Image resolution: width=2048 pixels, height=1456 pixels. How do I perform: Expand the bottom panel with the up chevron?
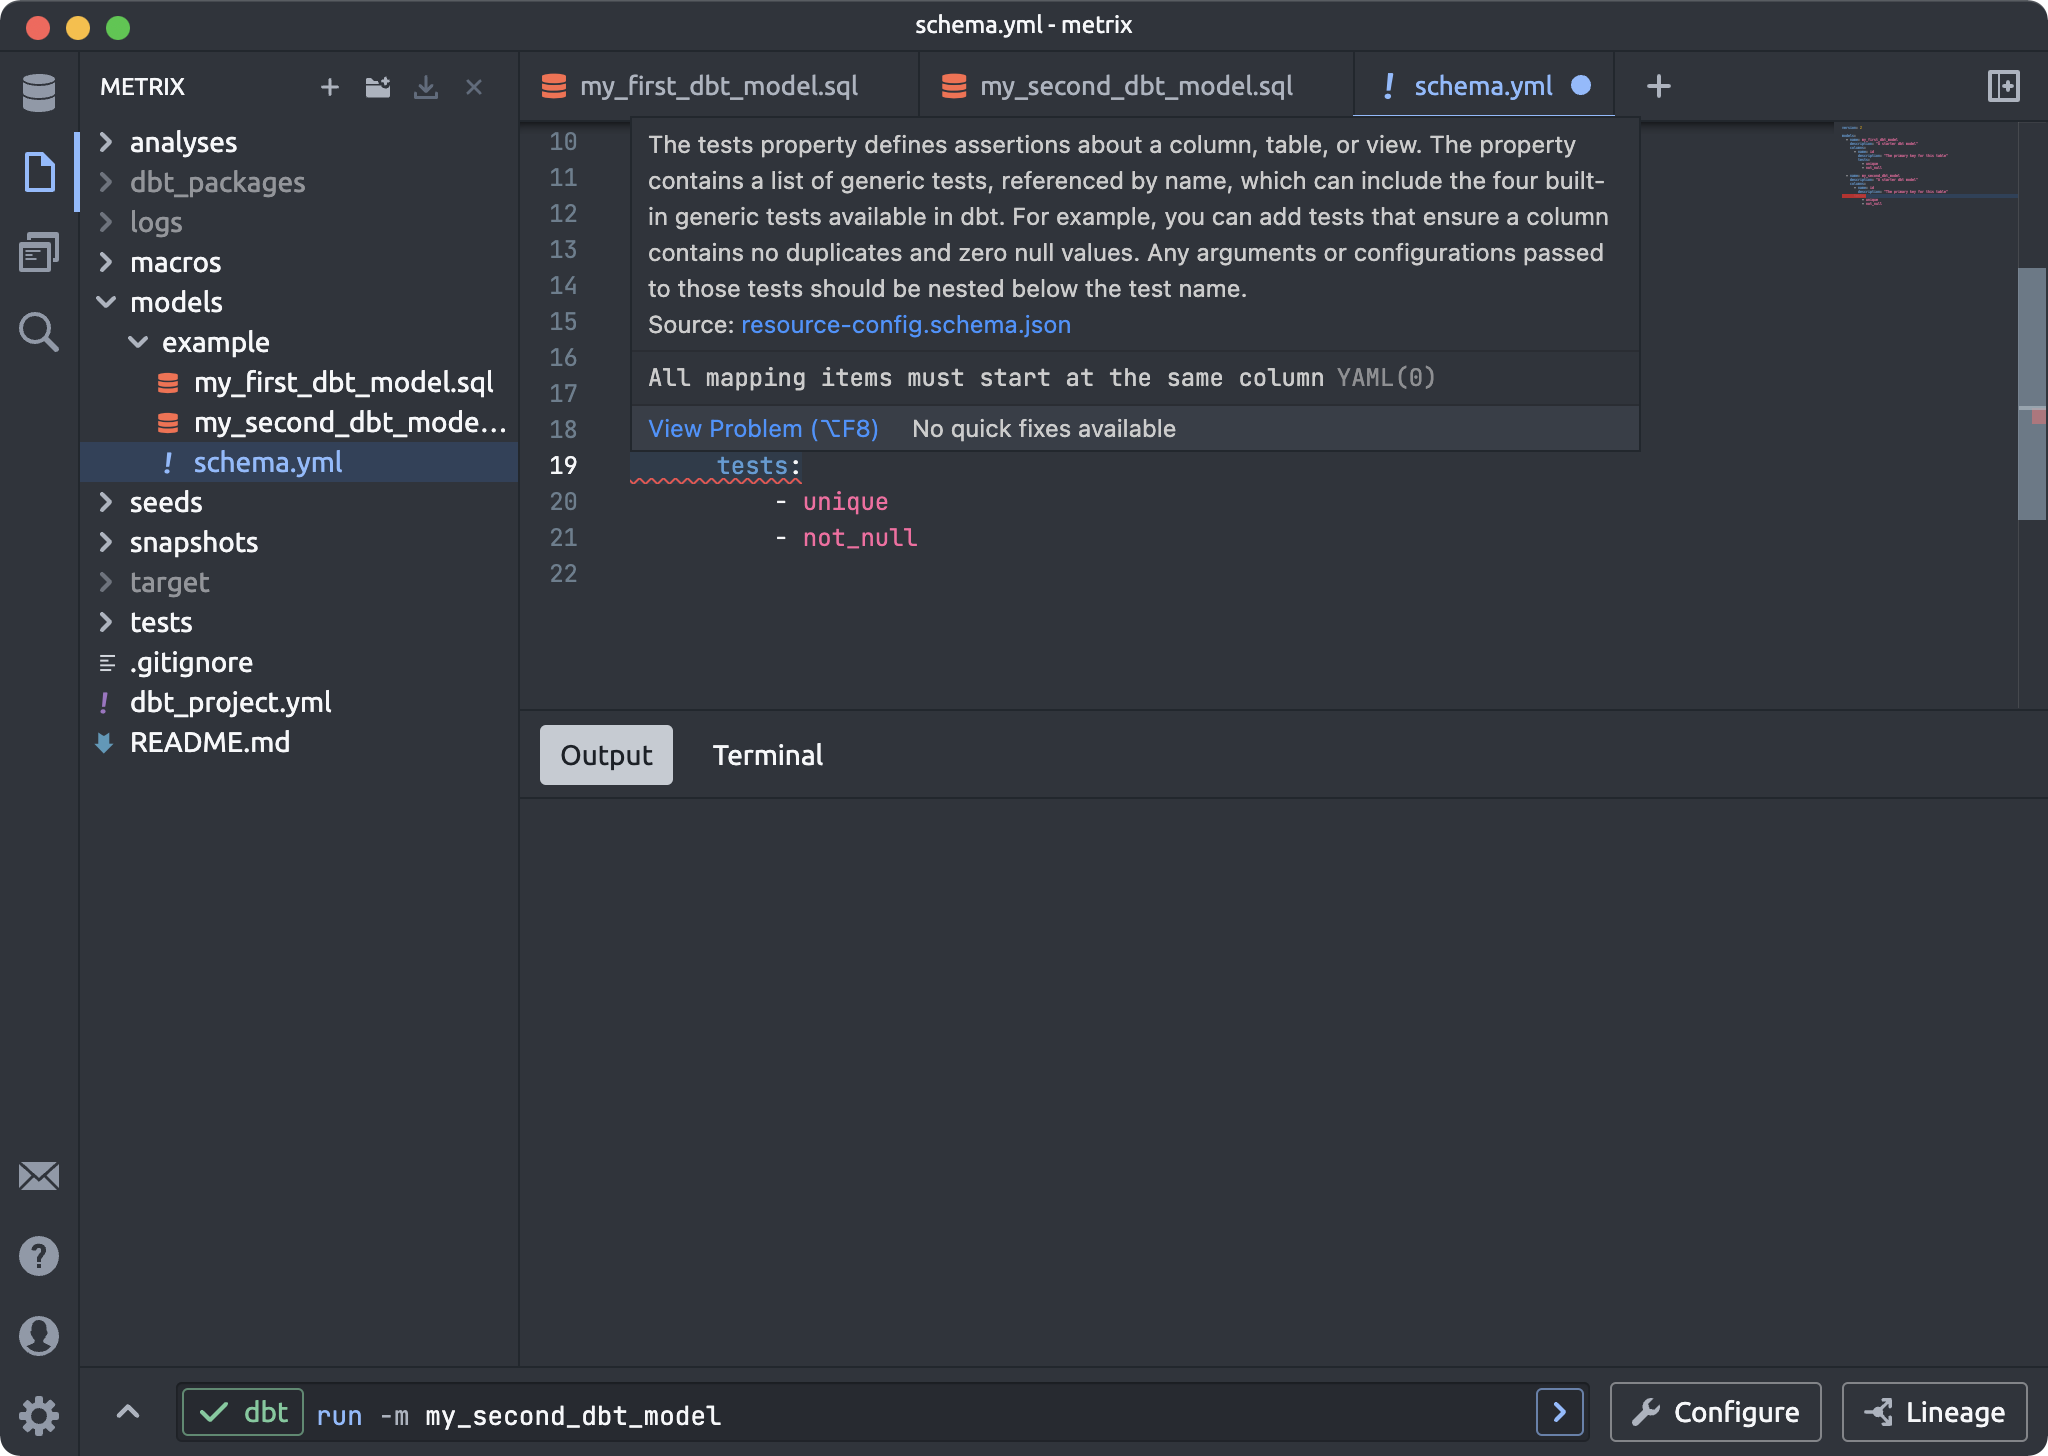click(x=128, y=1412)
